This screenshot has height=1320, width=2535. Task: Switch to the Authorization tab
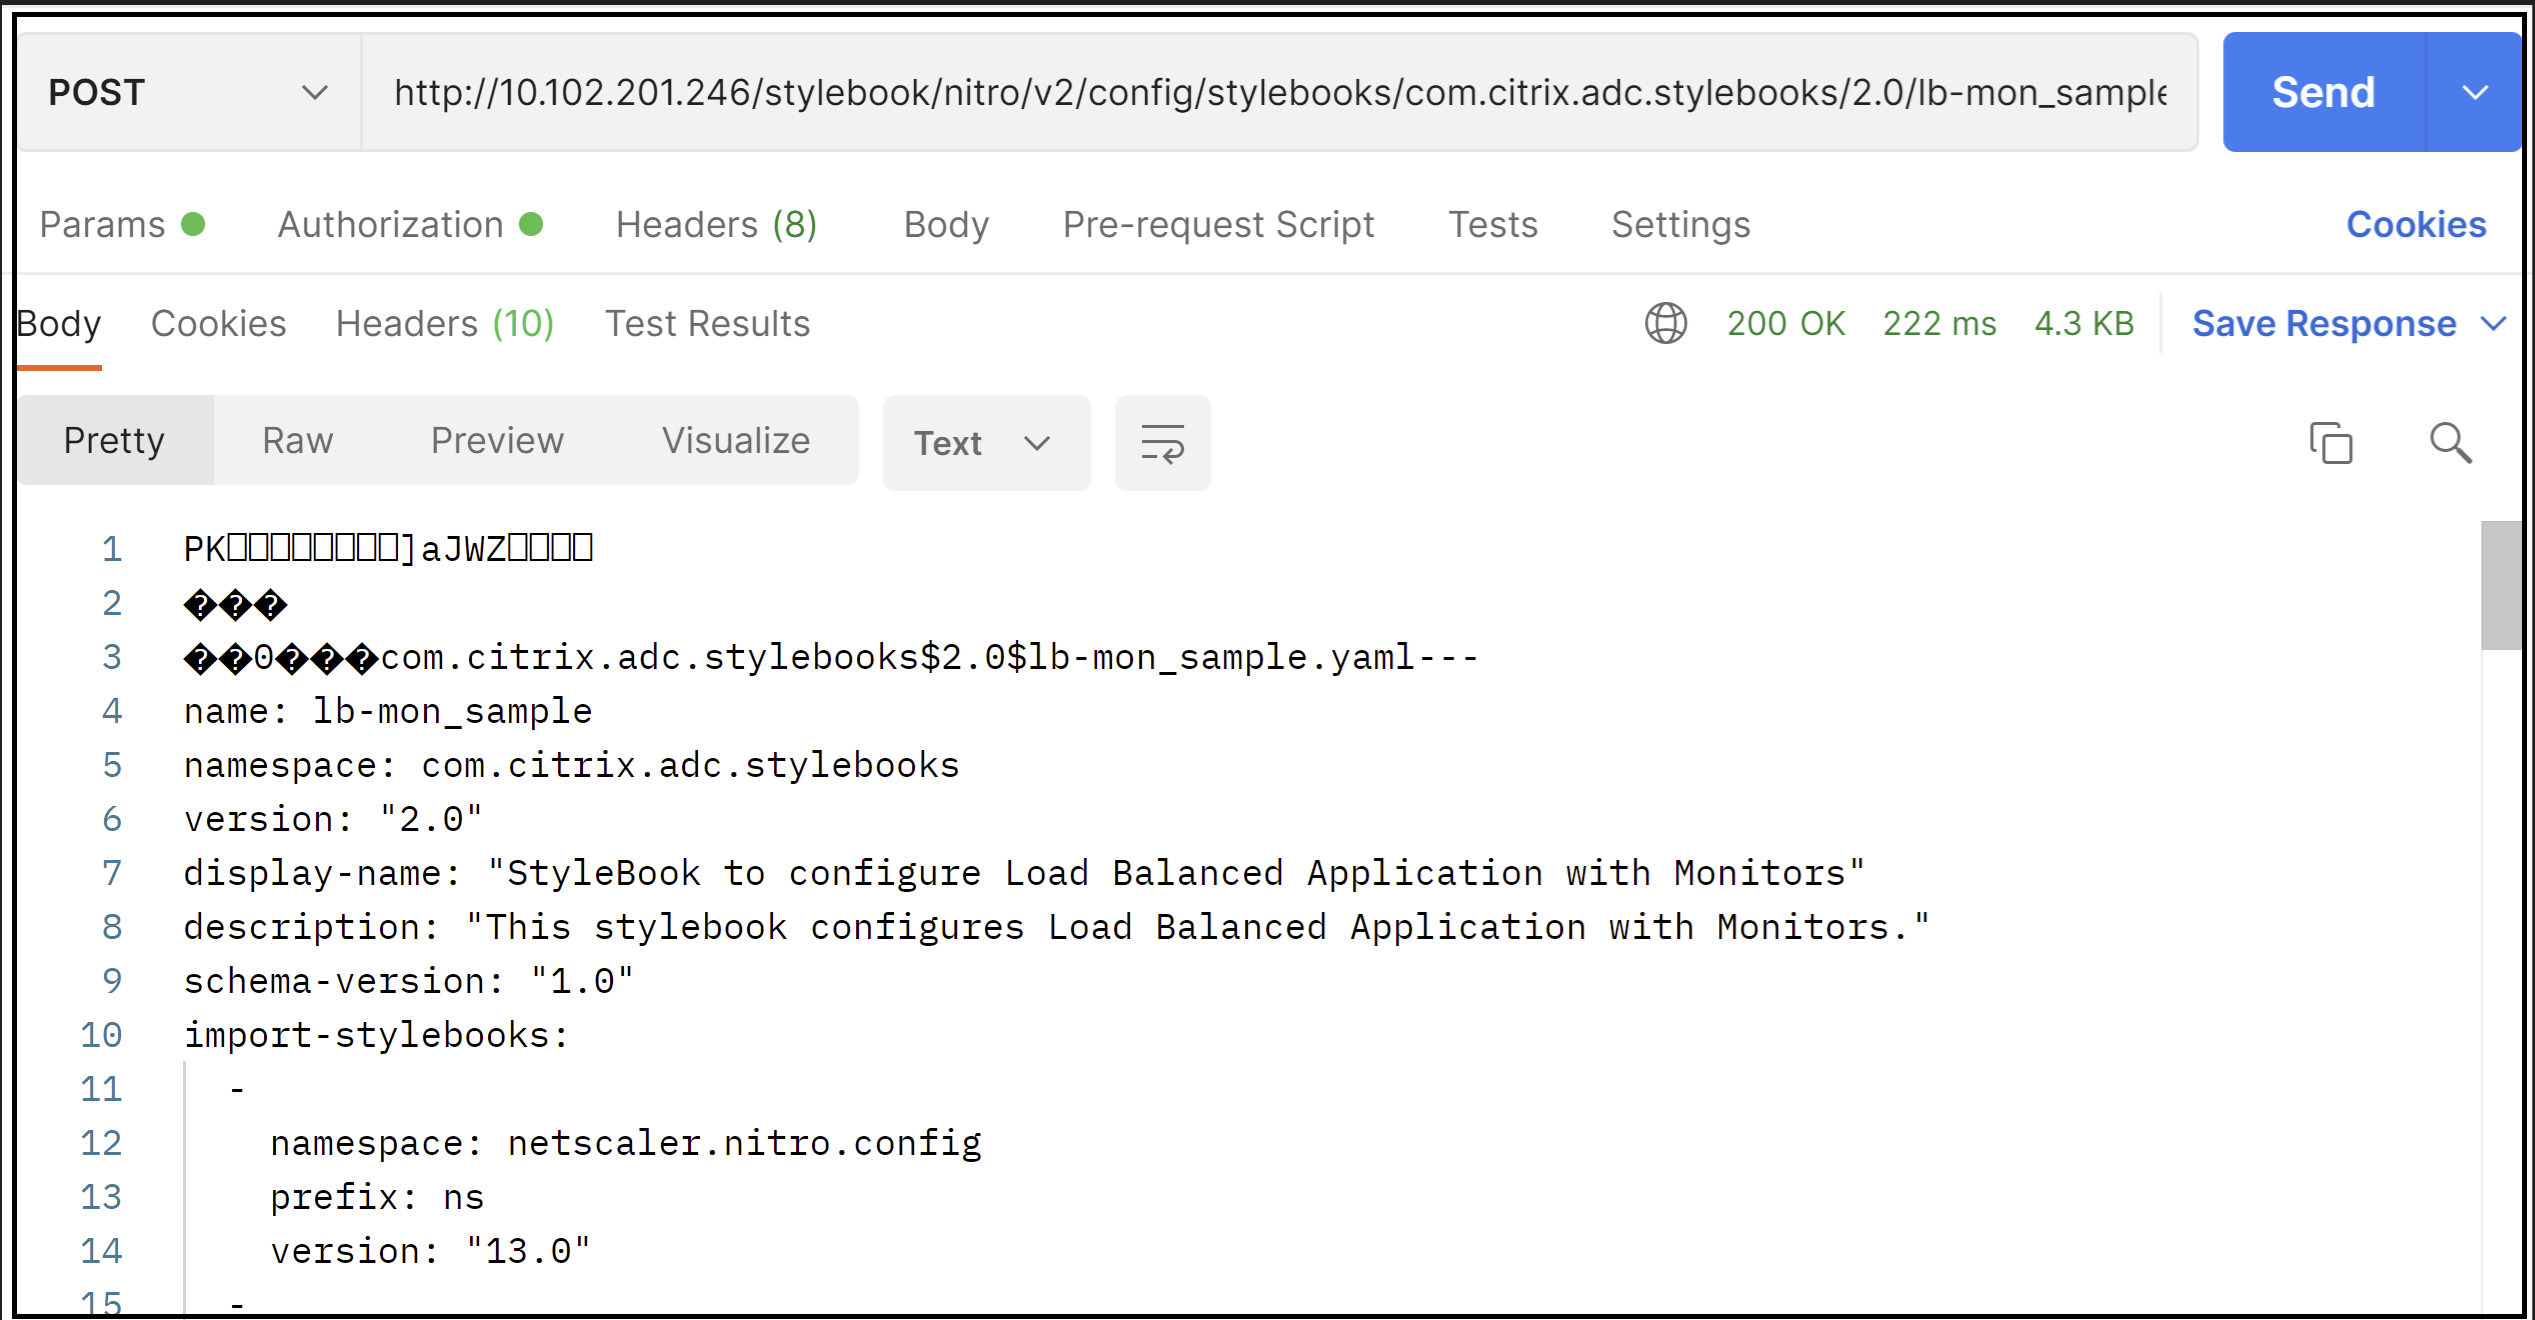[x=410, y=224]
